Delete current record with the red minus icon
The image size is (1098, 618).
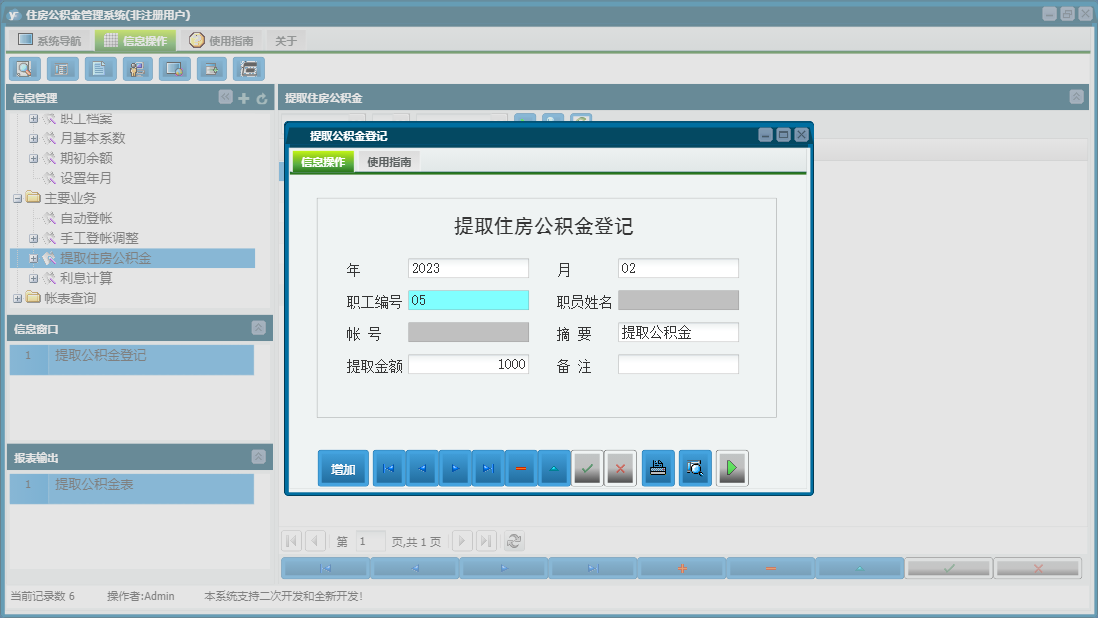tap(520, 467)
